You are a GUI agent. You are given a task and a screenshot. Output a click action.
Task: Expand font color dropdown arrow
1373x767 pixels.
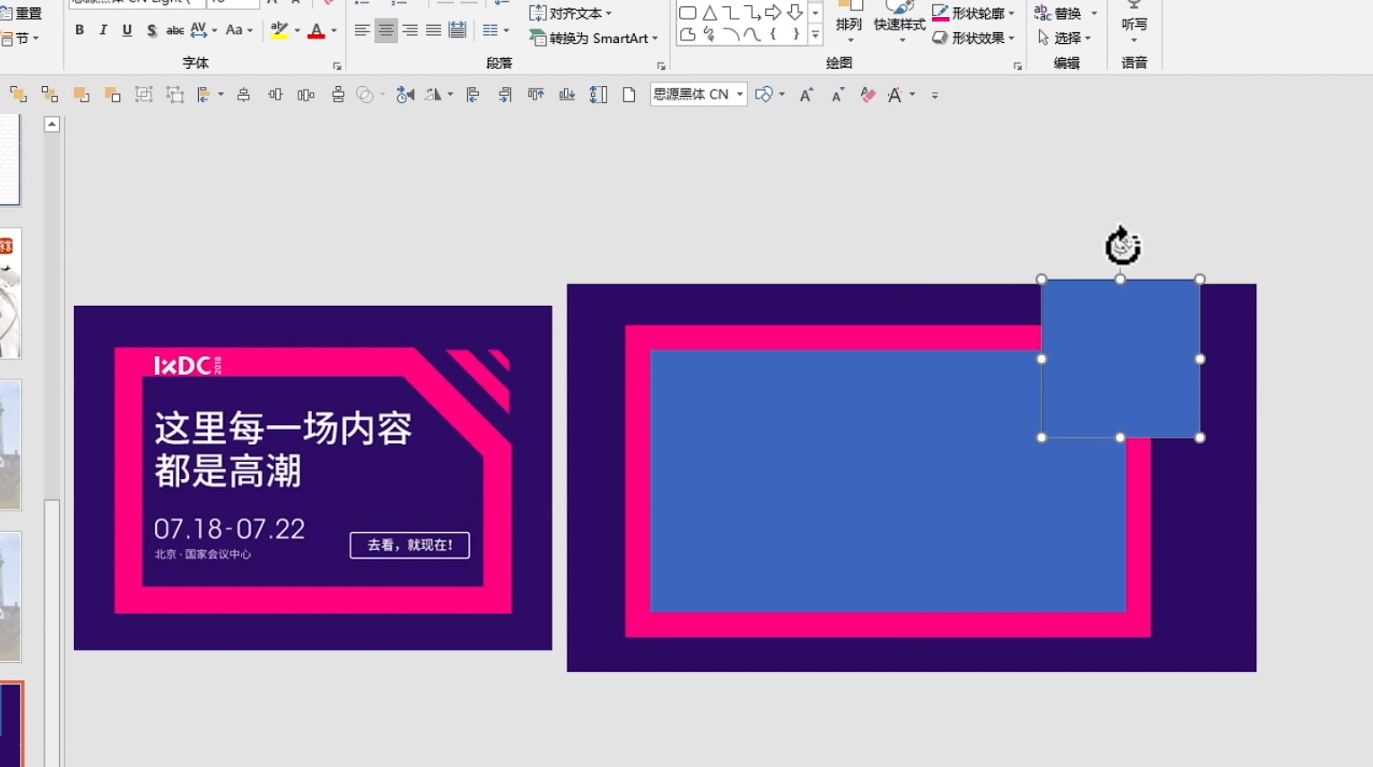(x=334, y=31)
